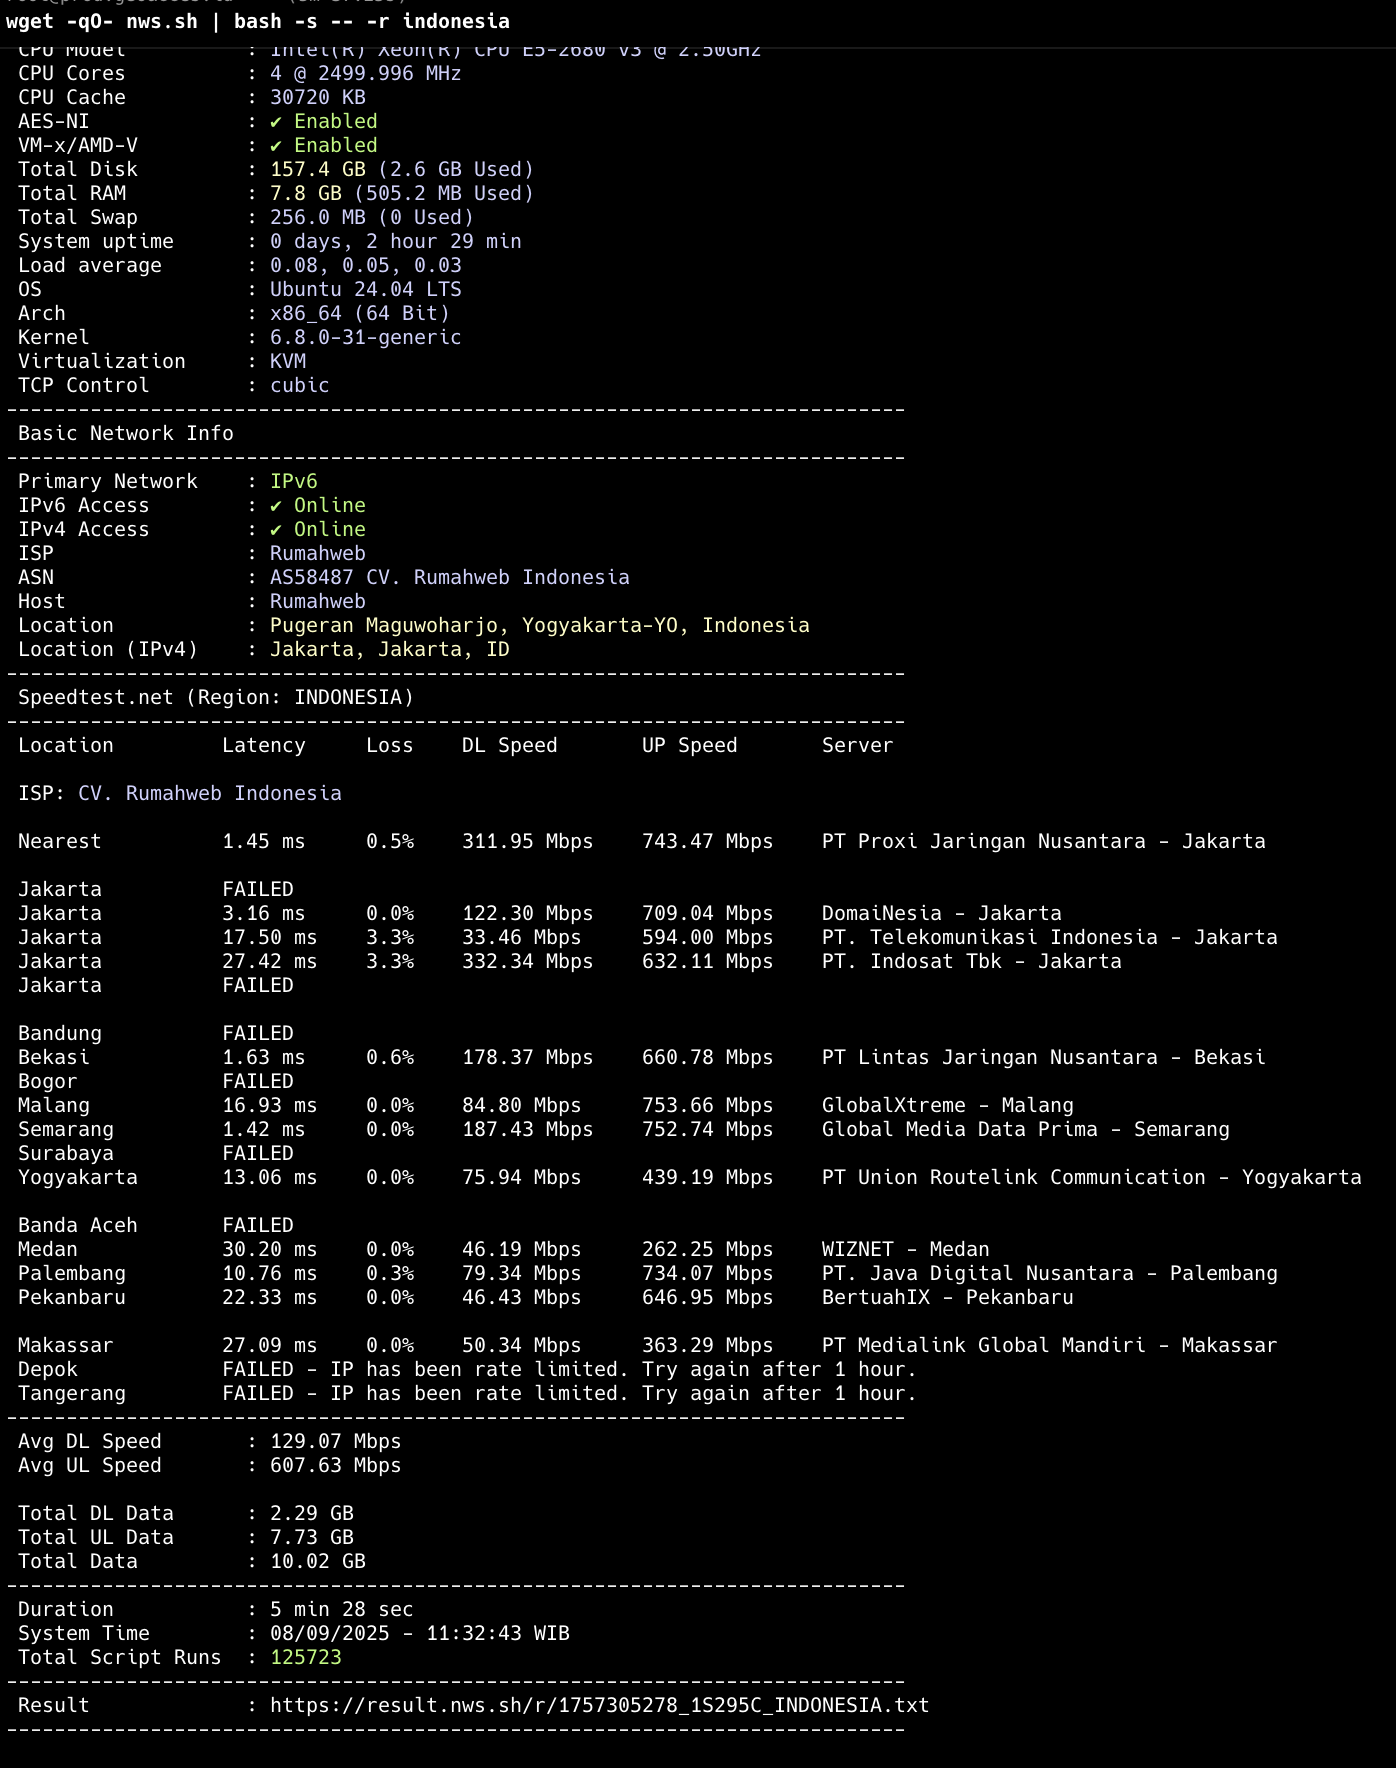Select PT Medialink Global Mandiri - Makassar server
Image resolution: width=1396 pixels, height=1768 pixels.
click(1050, 1345)
